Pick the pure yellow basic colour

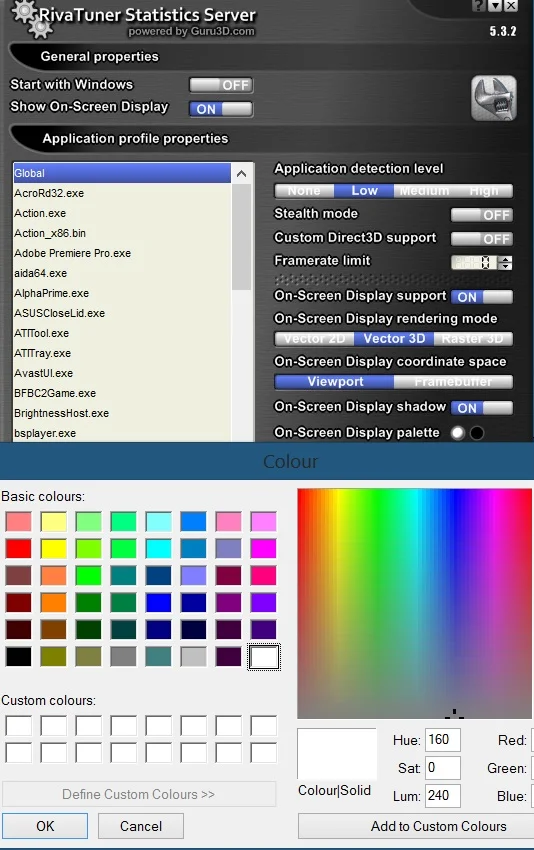tap(54, 549)
